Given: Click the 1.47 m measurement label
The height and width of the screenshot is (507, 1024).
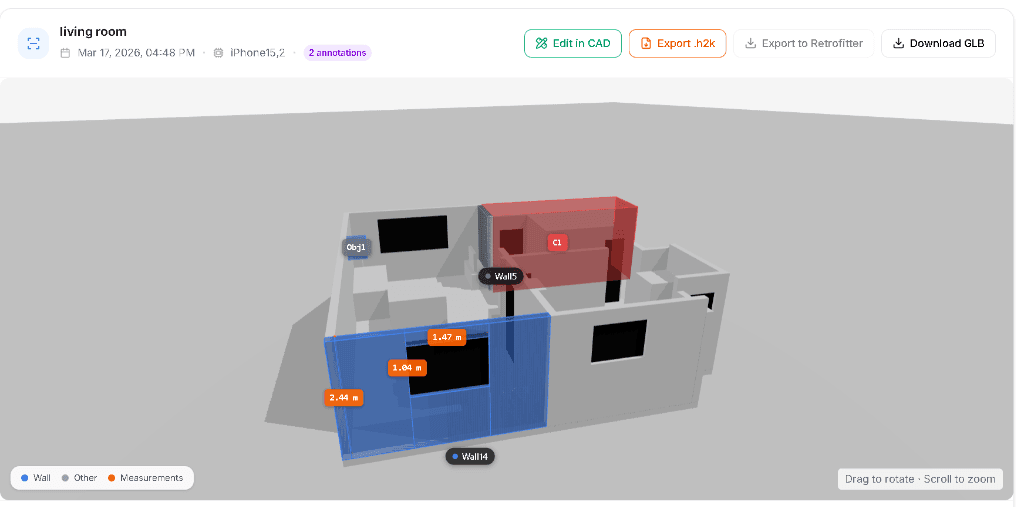Looking at the screenshot, I should [x=447, y=338].
